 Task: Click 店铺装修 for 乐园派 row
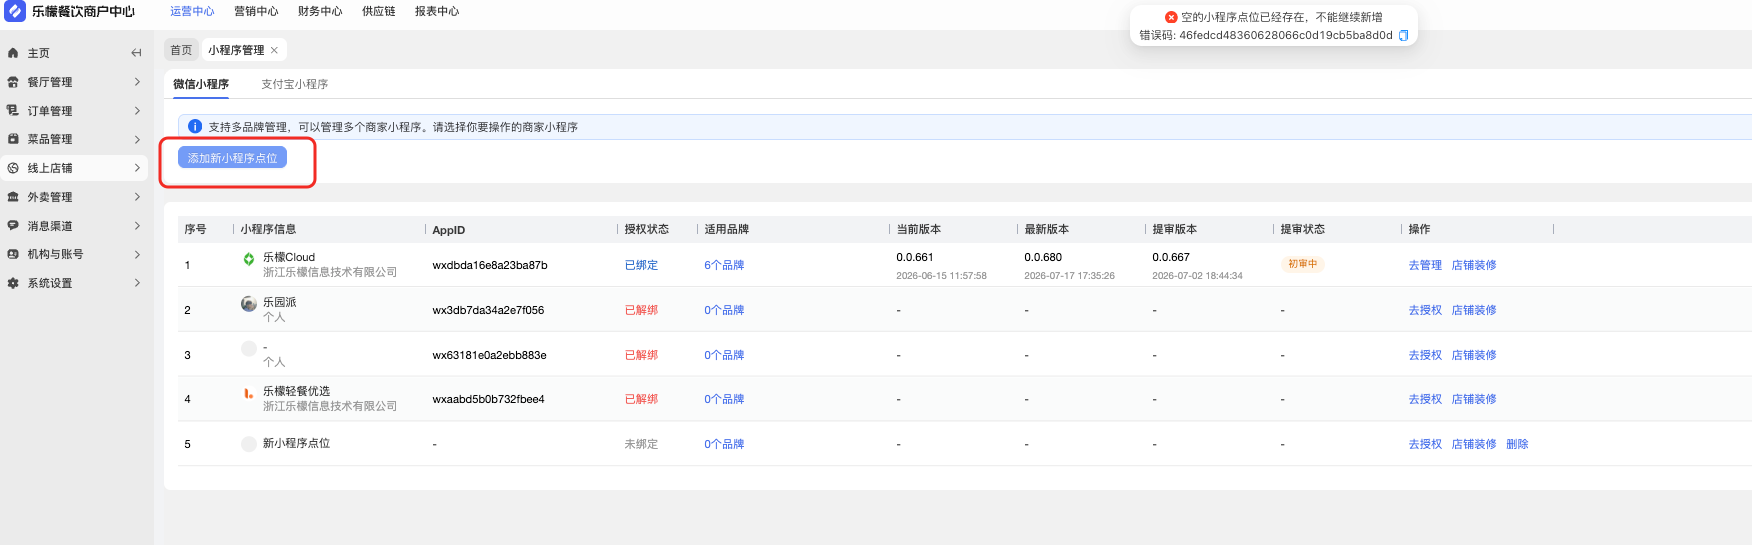pos(1474,310)
